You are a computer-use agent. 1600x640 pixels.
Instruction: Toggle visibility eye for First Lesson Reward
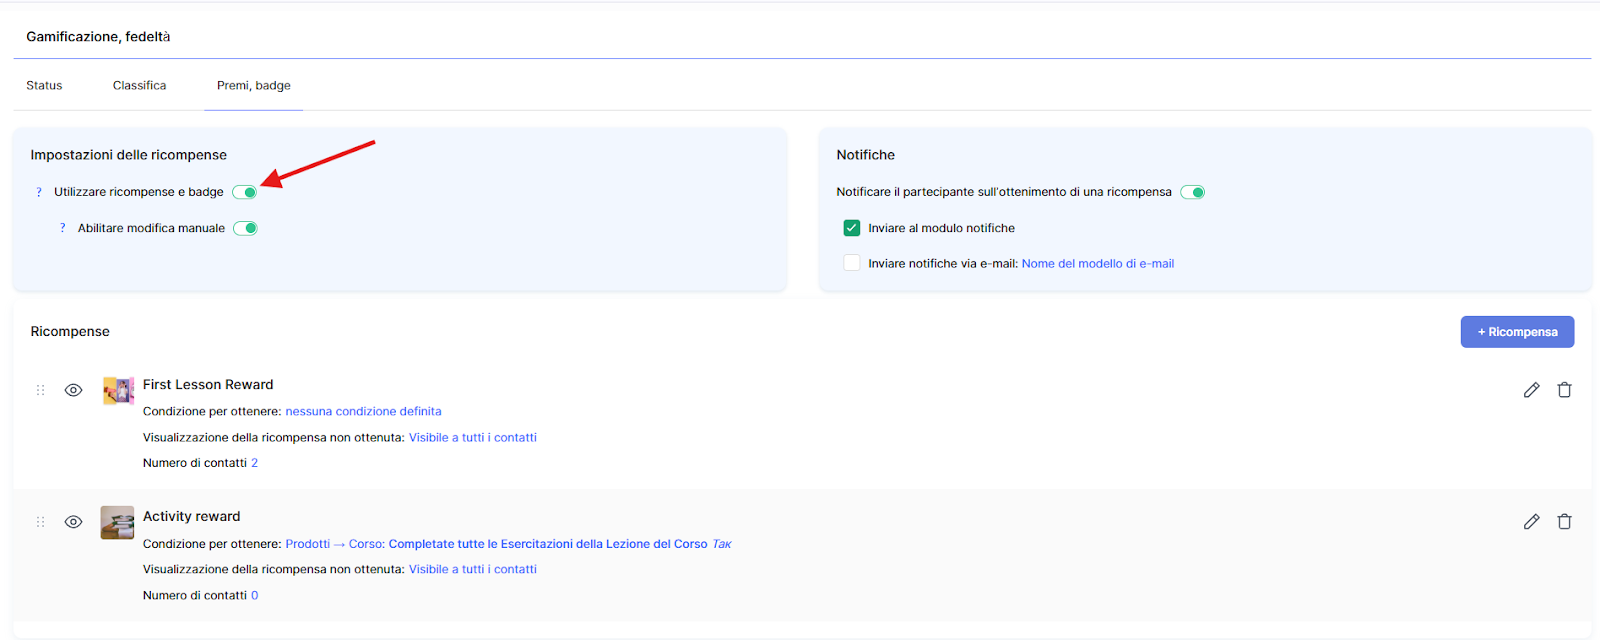click(73, 390)
